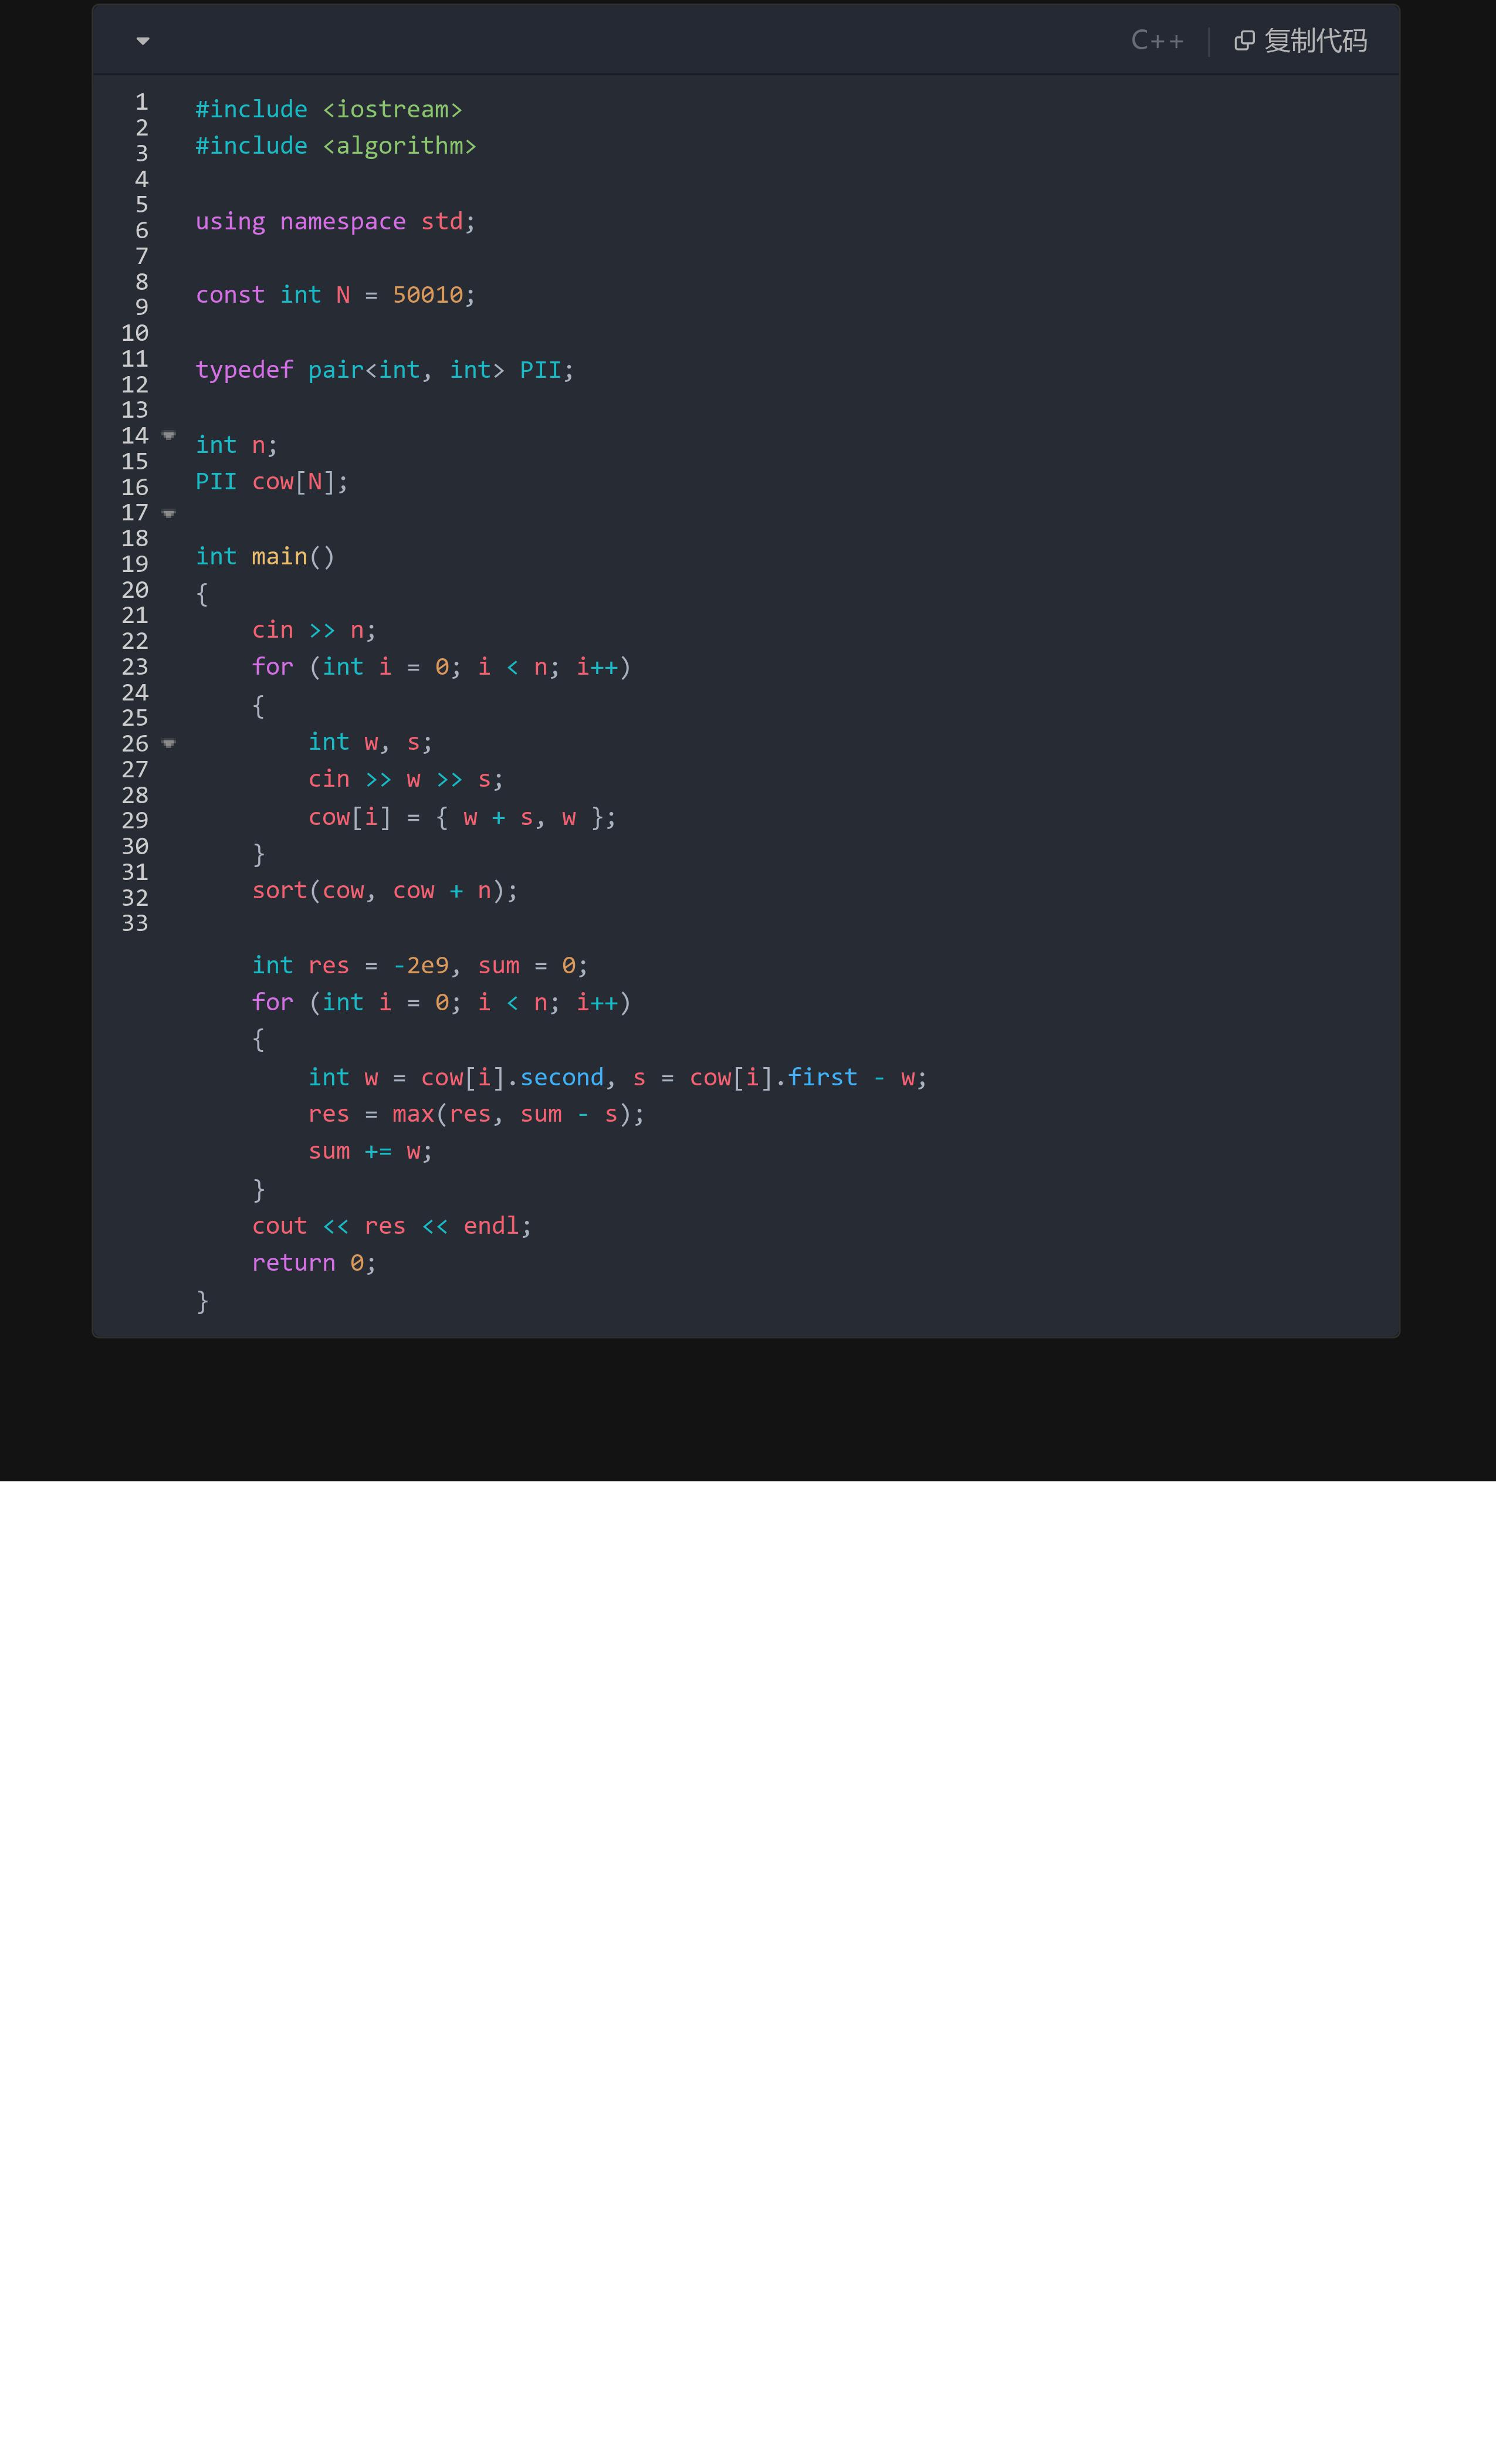This screenshot has height=2464, width=1496.
Task: Click the <iostream> include text
Action: point(392,109)
